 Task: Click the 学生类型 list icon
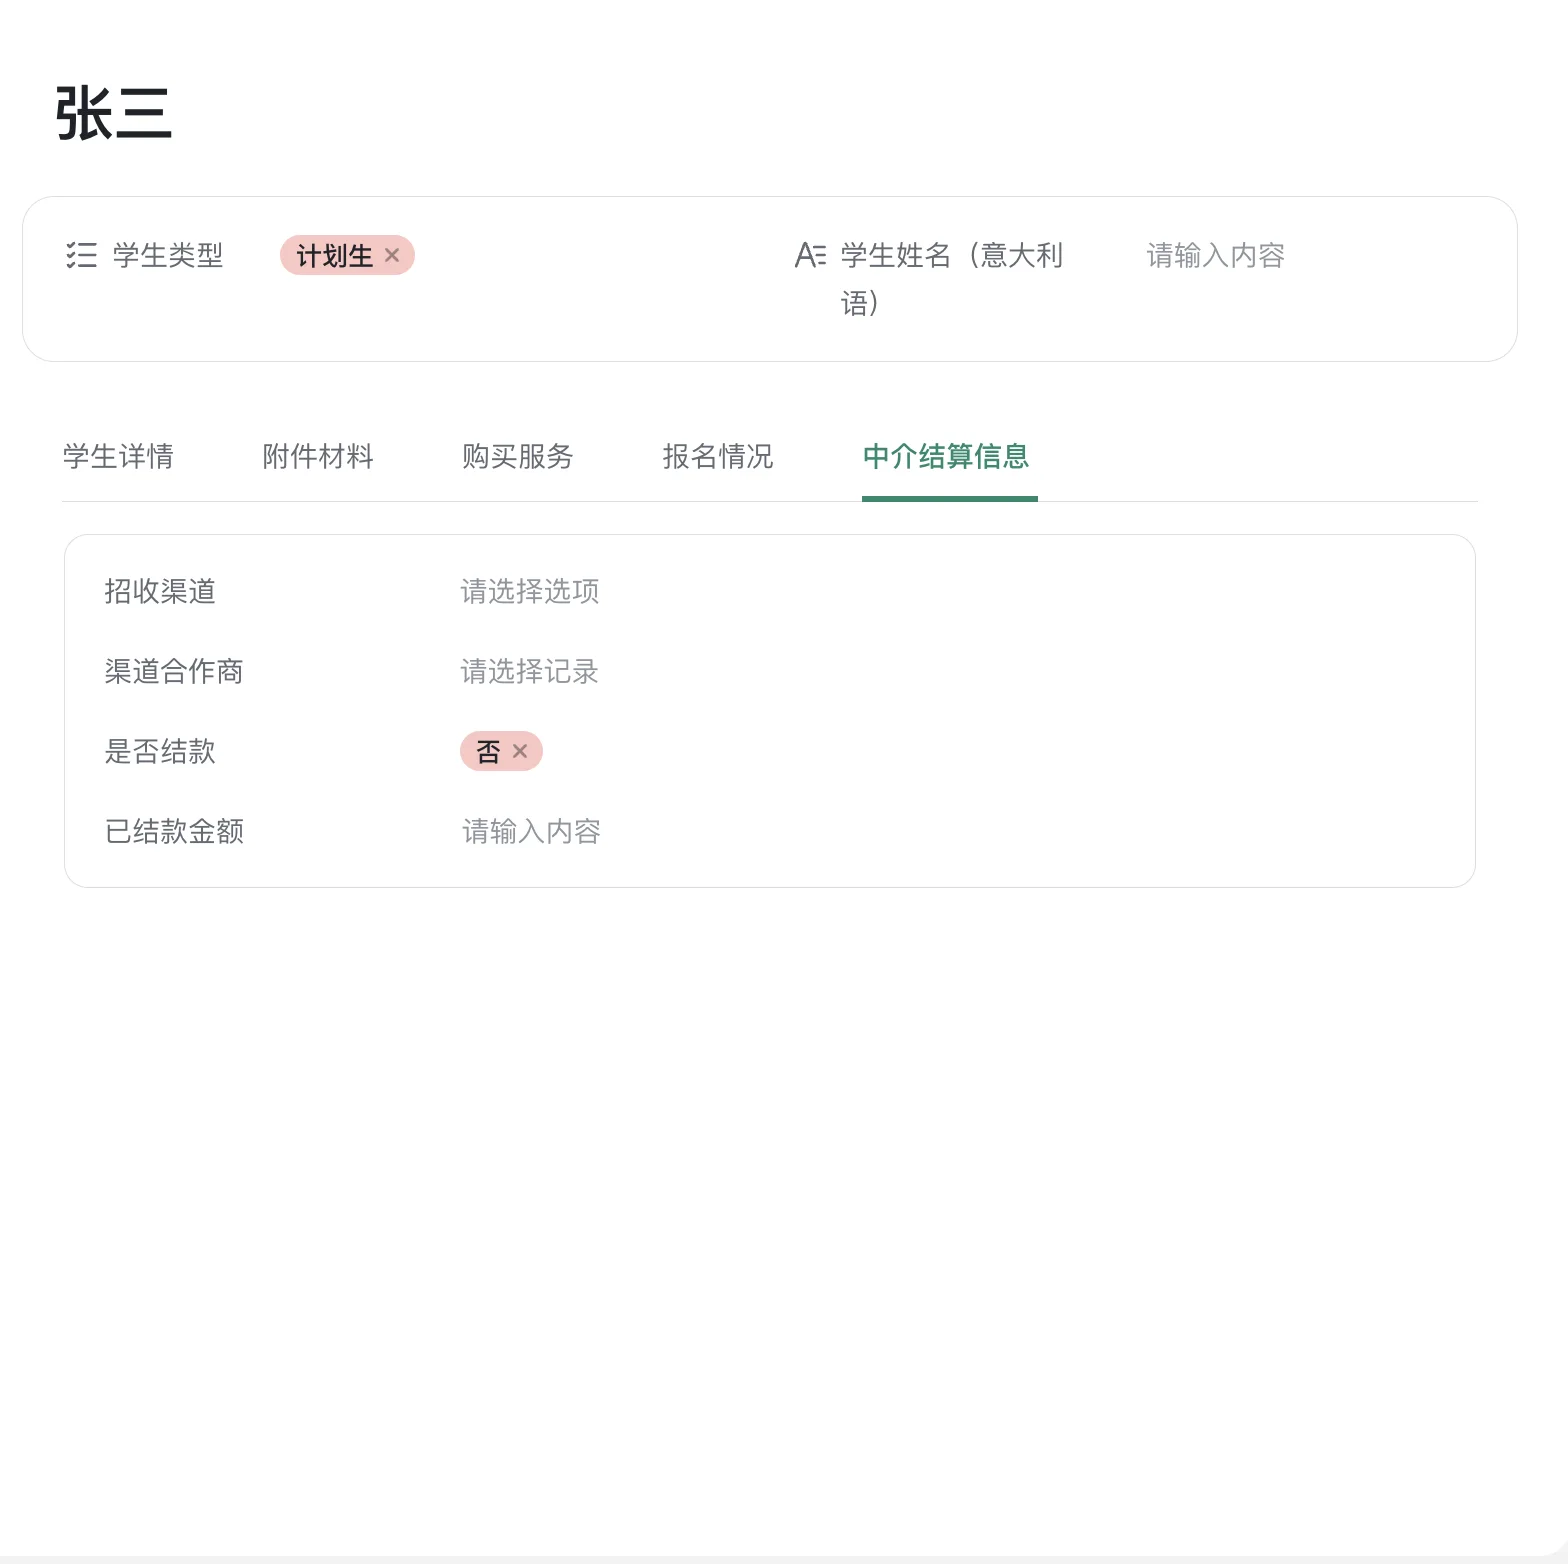(81, 255)
